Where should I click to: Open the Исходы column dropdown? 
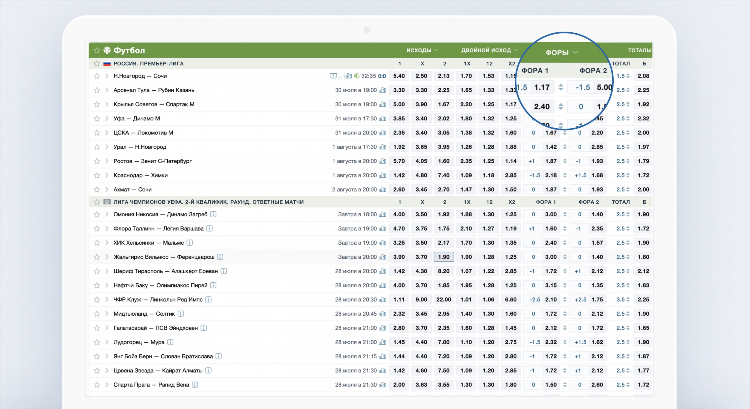tap(422, 50)
